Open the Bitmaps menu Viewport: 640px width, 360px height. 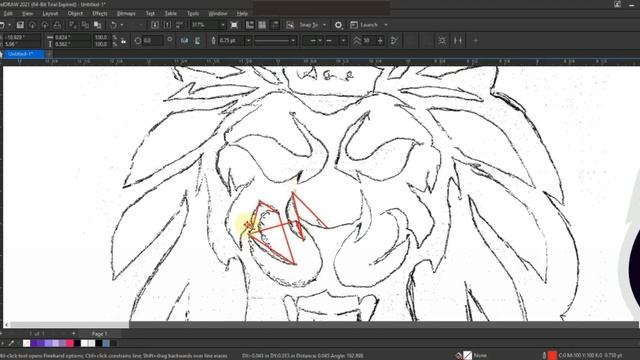pyautogui.click(x=126, y=13)
